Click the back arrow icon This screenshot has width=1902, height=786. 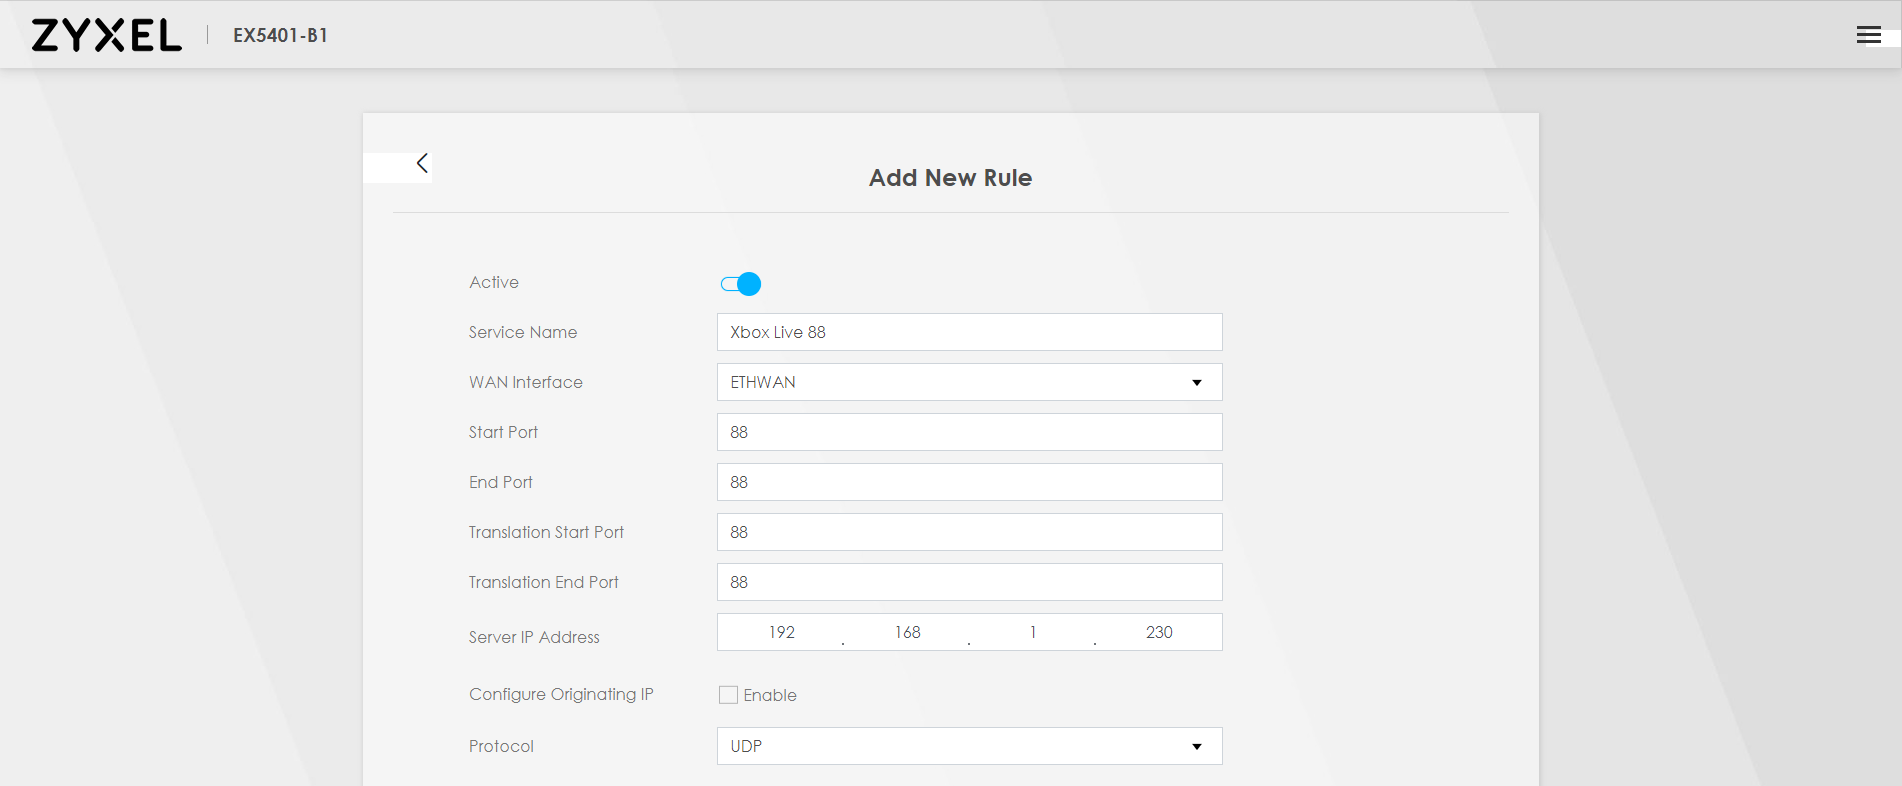422,163
